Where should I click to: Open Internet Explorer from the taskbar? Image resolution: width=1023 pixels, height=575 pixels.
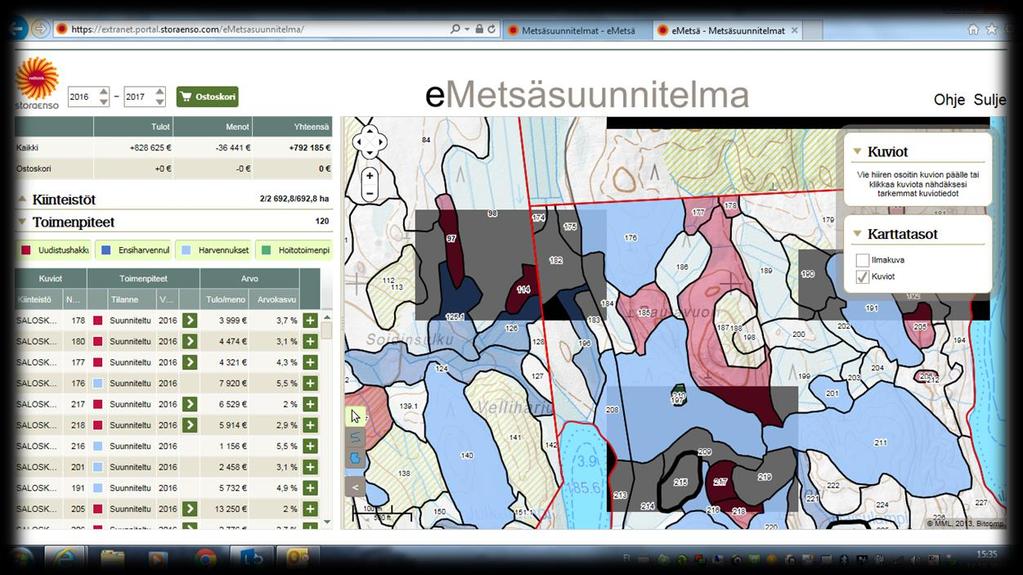coord(64,559)
